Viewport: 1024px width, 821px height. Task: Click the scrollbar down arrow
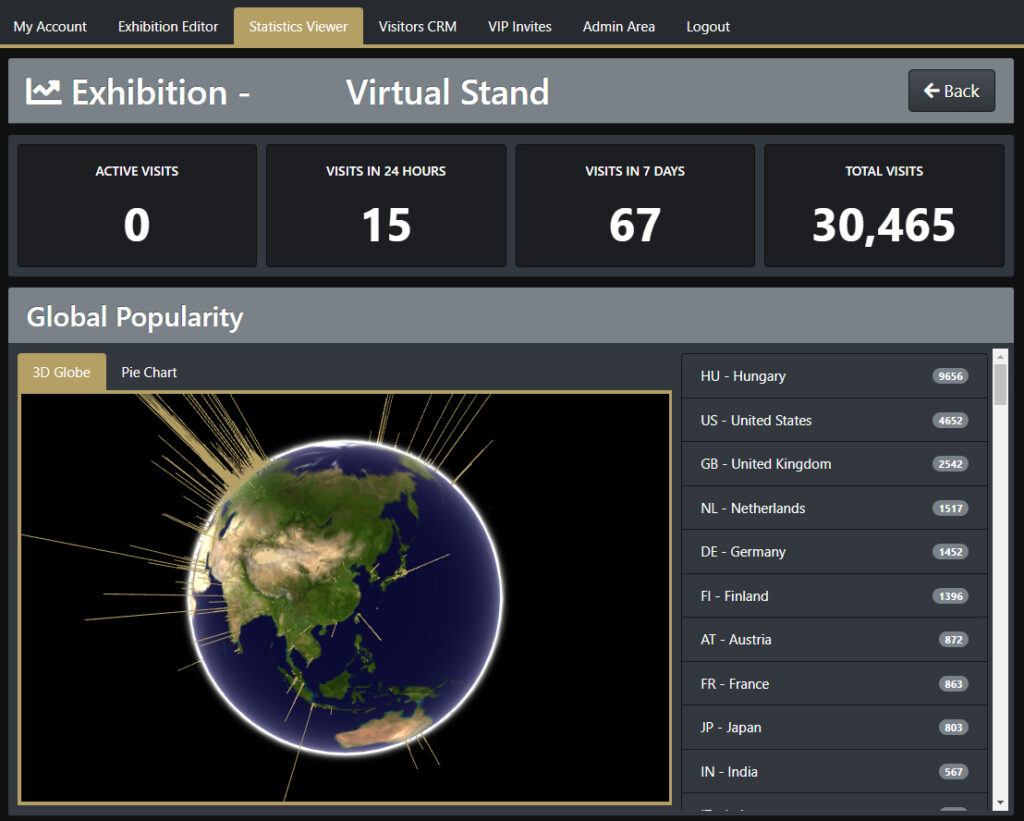1000,802
